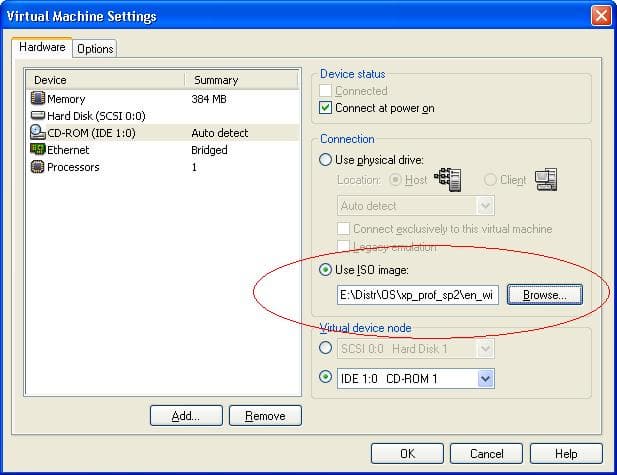Click the CD-ROM disc icon
The height and width of the screenshot is (475, 617).
click(x=37, y=132)
